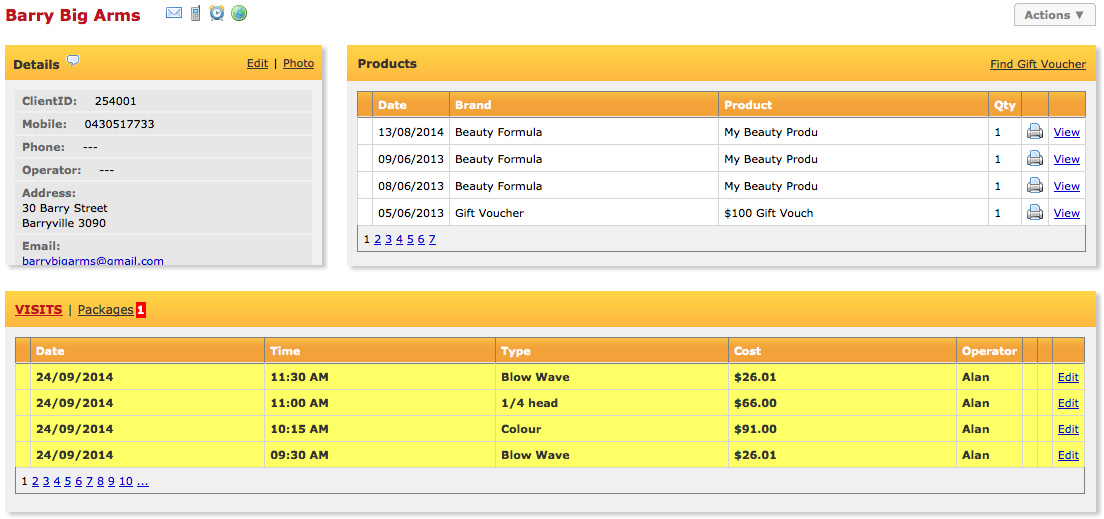This screenshot has width=1104, height=519.
Task: Go to Visits page 7
Action: point(89,482)
